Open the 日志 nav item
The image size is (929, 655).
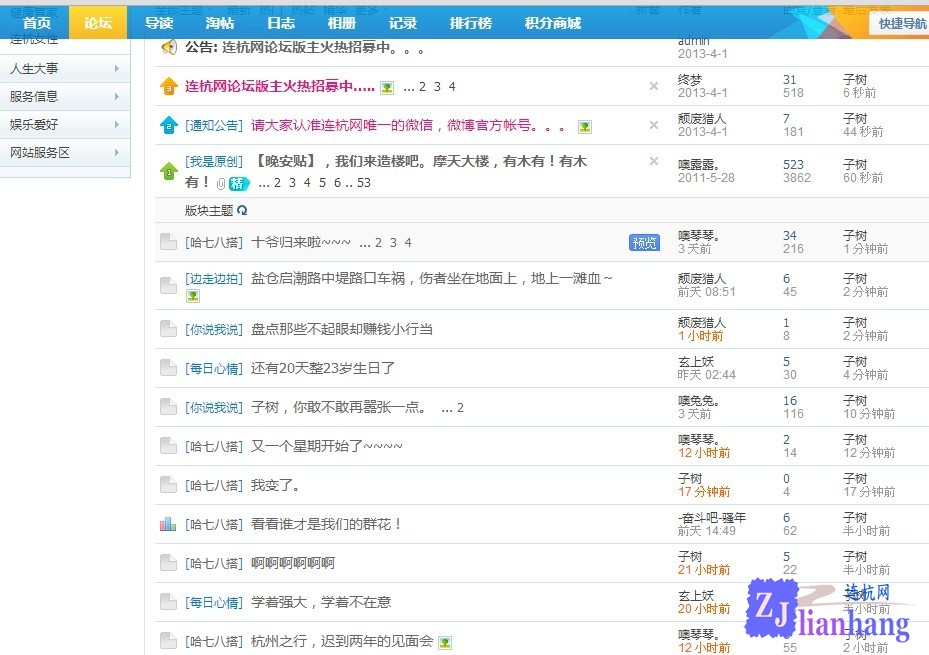pos(281,23)
